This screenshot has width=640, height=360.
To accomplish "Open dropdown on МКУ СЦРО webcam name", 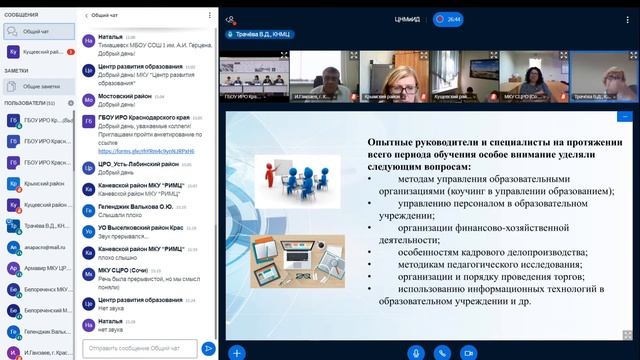I will tap(524, 97).
